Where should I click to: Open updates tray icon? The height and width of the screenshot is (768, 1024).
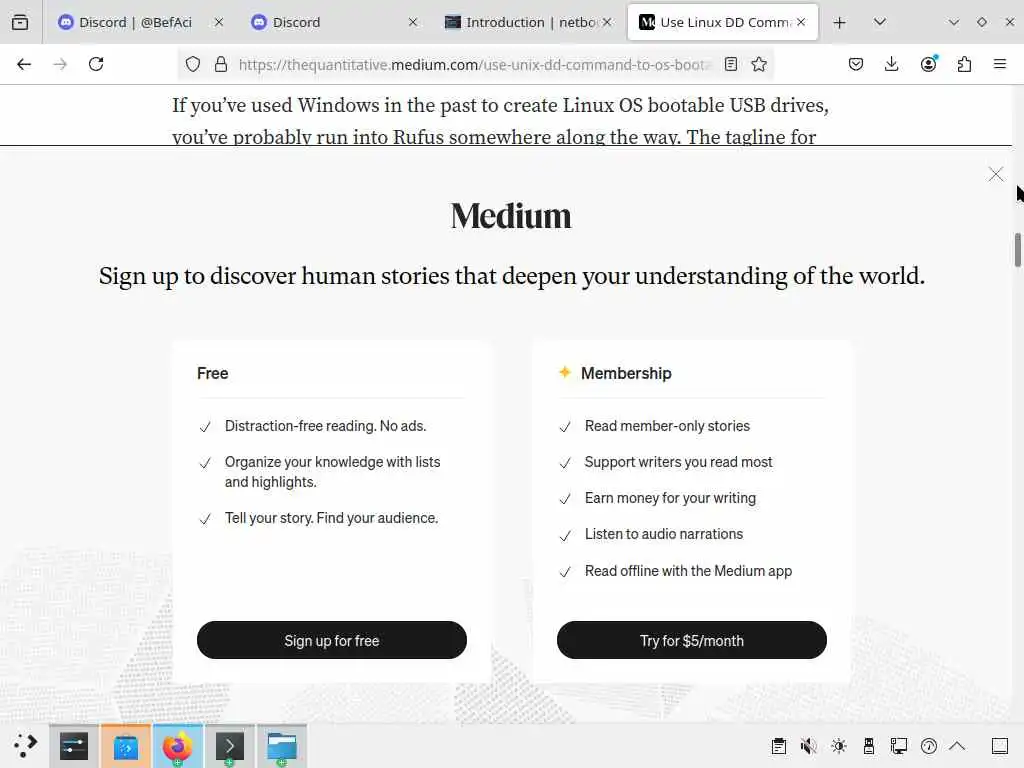click(929, 746)
